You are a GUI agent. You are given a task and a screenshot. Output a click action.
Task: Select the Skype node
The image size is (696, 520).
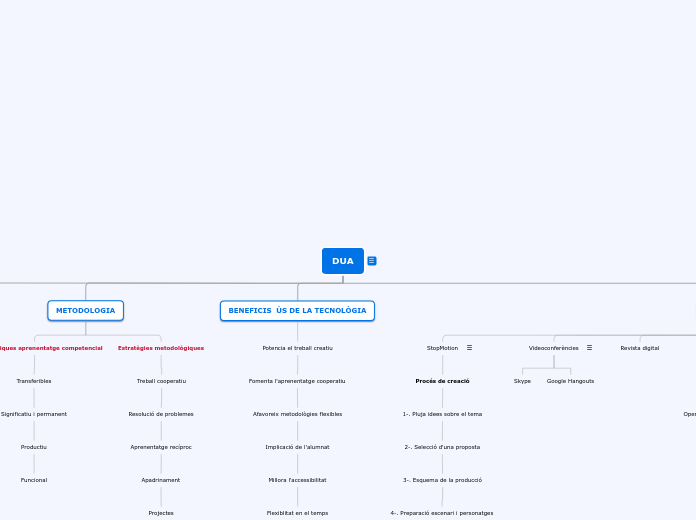coord(522,381)
